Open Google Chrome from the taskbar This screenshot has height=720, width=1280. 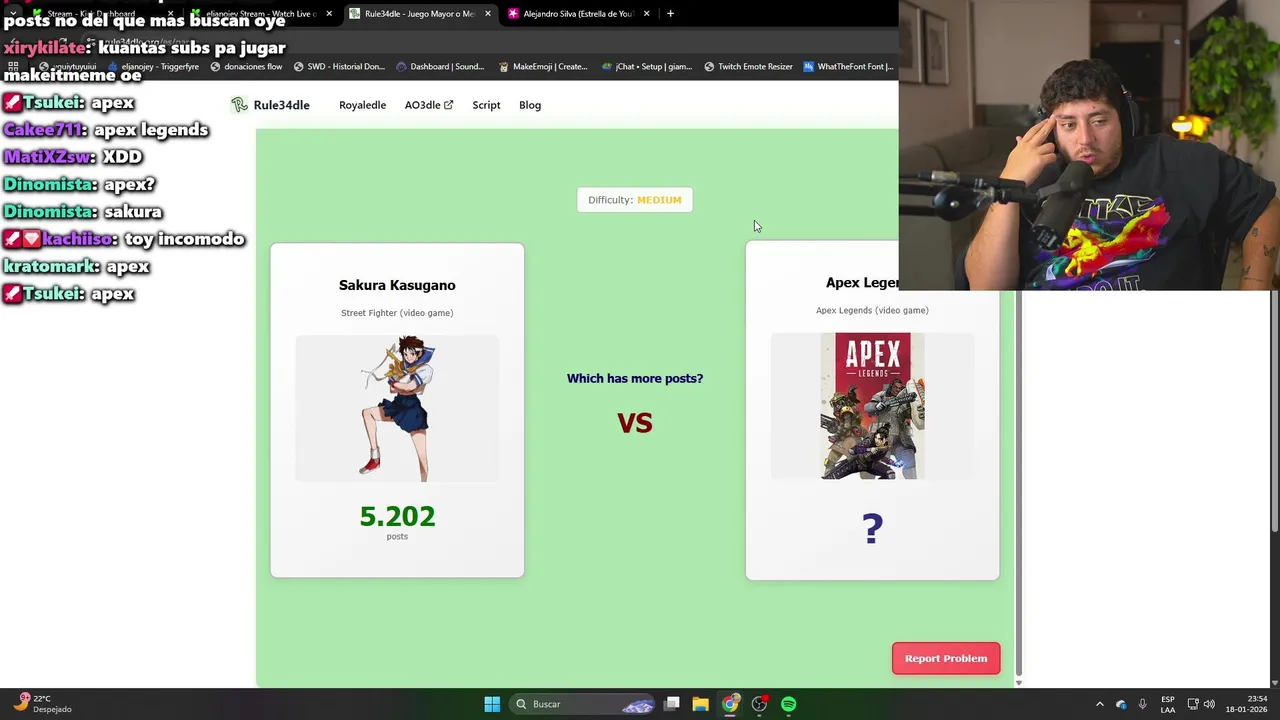[731, 704]
